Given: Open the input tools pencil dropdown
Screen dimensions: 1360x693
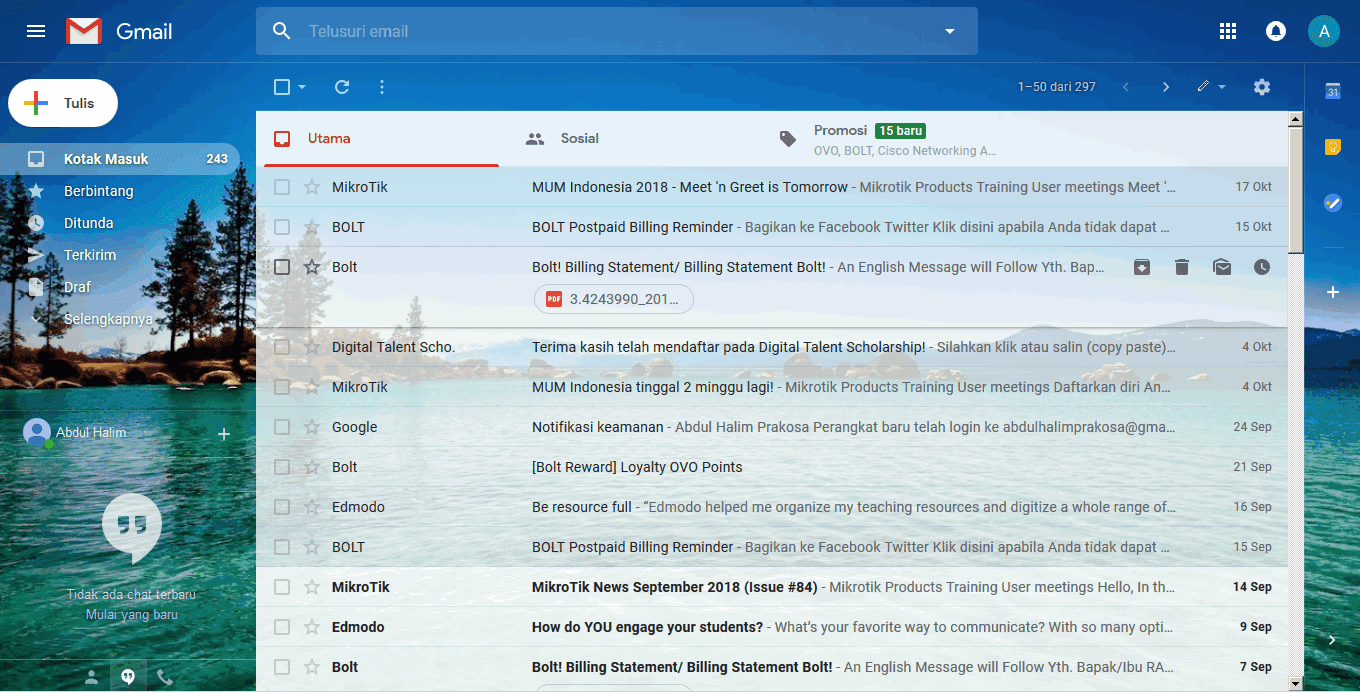Looking at the screenshot, I should 1211,87.
